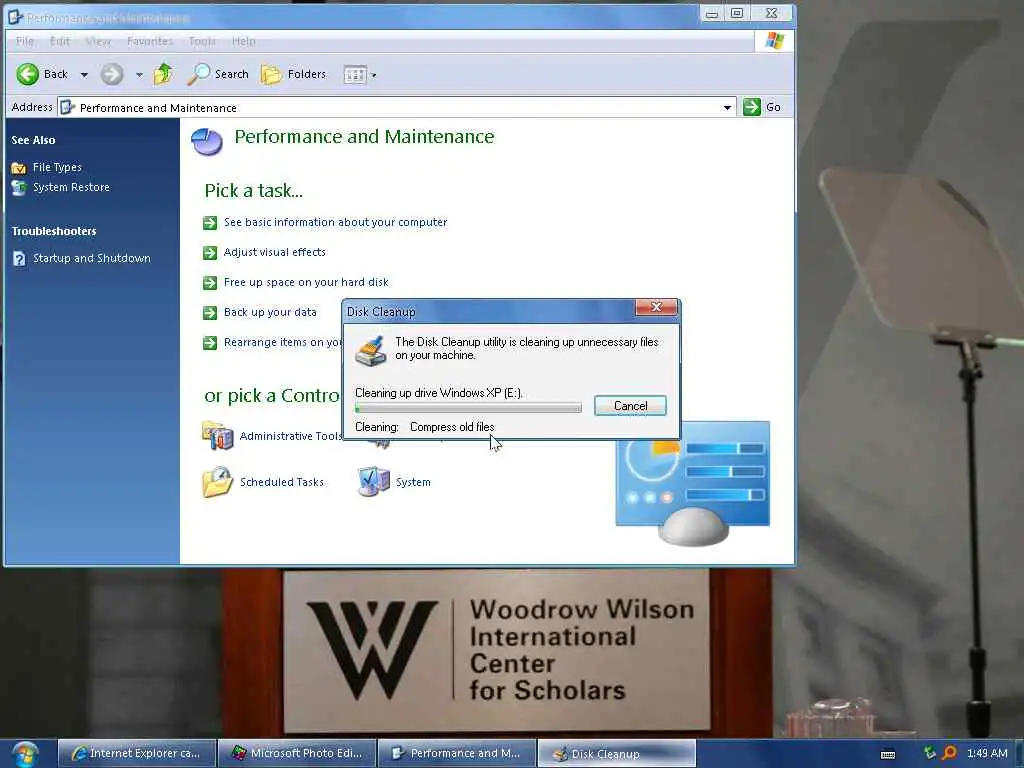Switch to Microsoft Photo Editor taskbar button
This screenshot has height=768, width=1024.
click(x=297, y=754)
